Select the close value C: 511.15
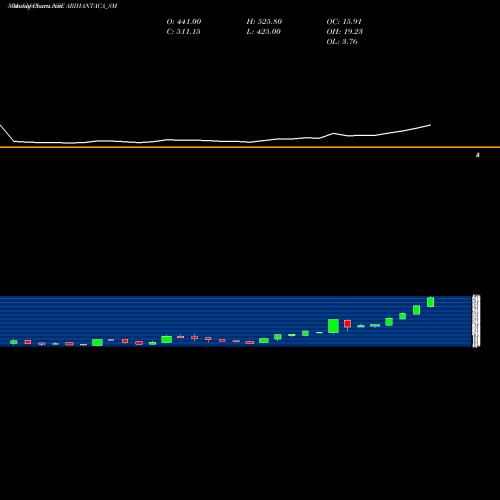The image size is (500, 500). [x=183, y=32]
